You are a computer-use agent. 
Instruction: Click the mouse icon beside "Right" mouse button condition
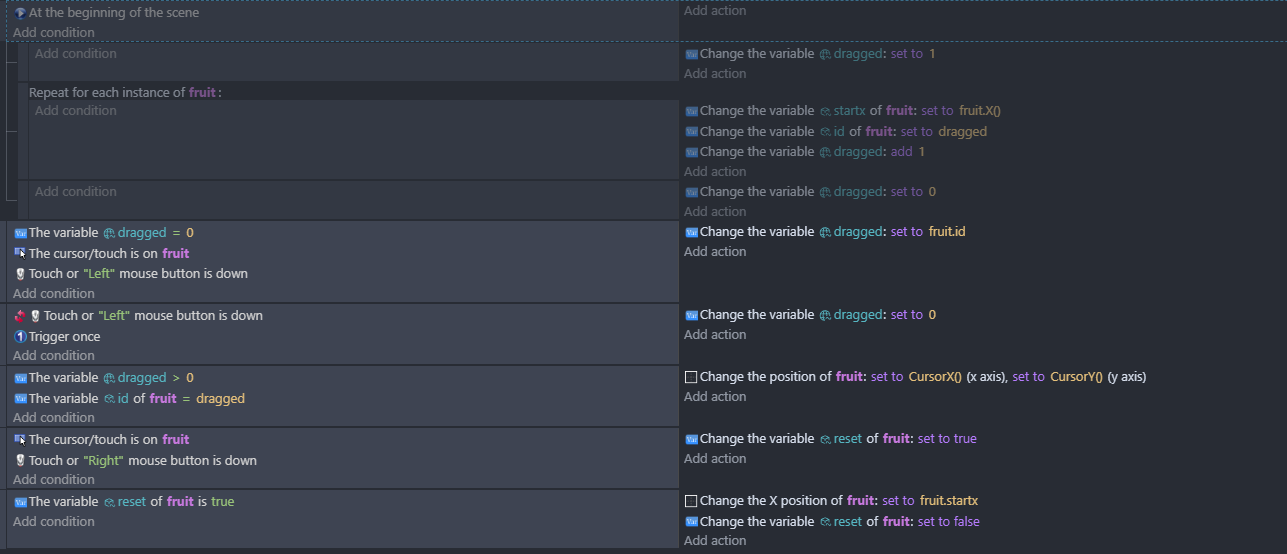[20, 461]
